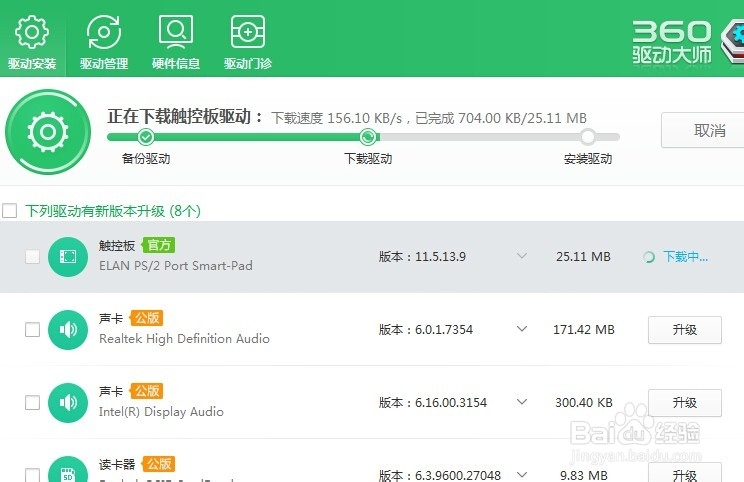Upgrade the Intel(R) Display Audio driver
744x482 pixels.
point(685,403)
